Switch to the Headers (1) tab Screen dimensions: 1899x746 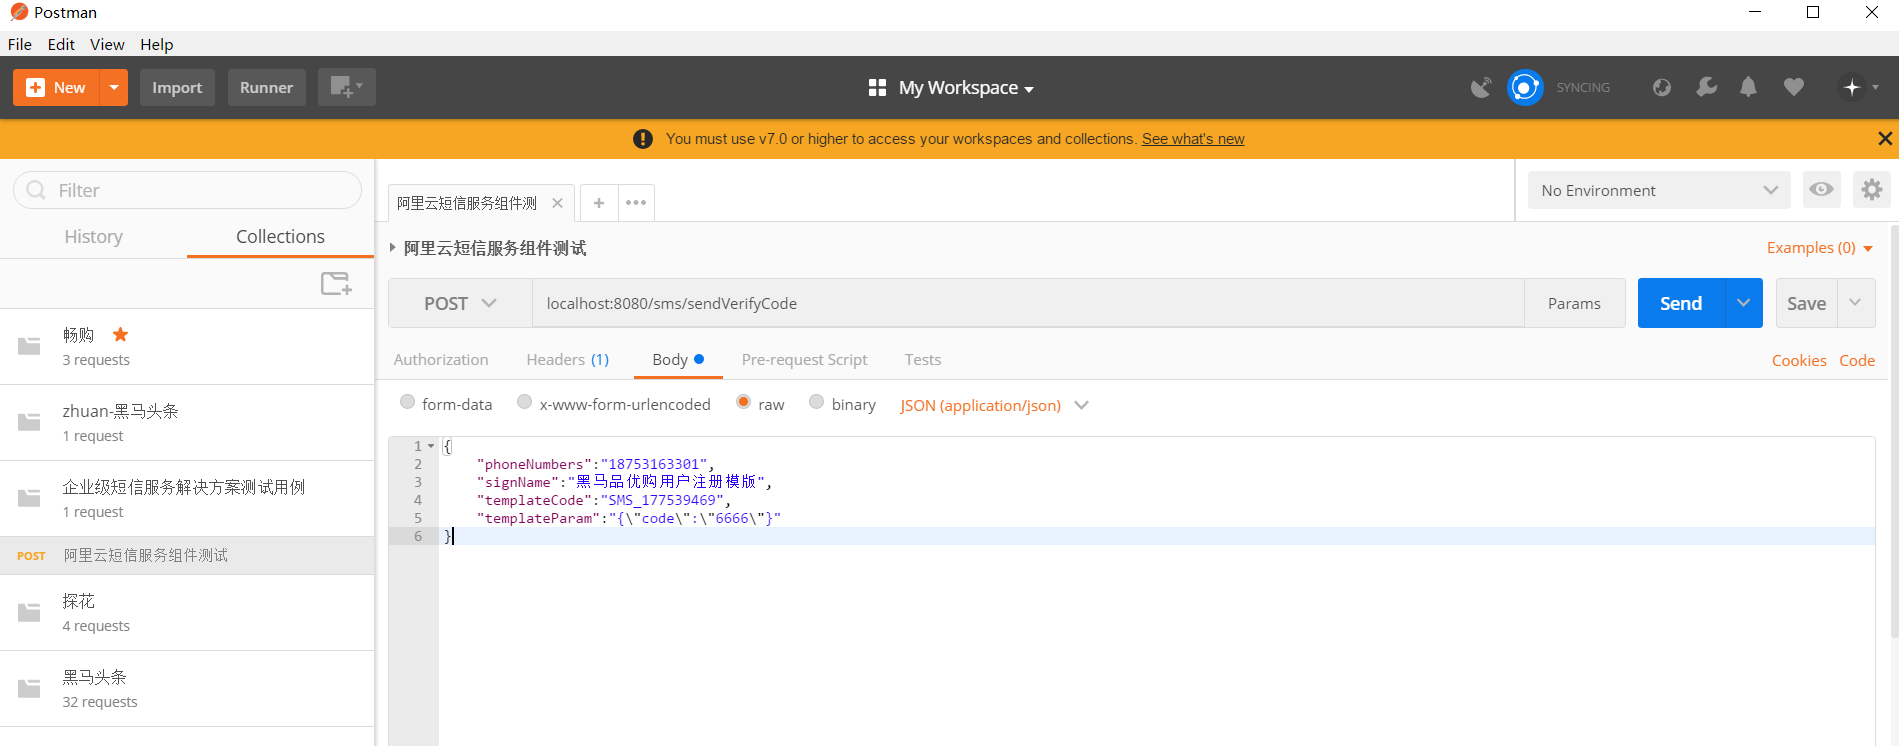coord(567,360)
